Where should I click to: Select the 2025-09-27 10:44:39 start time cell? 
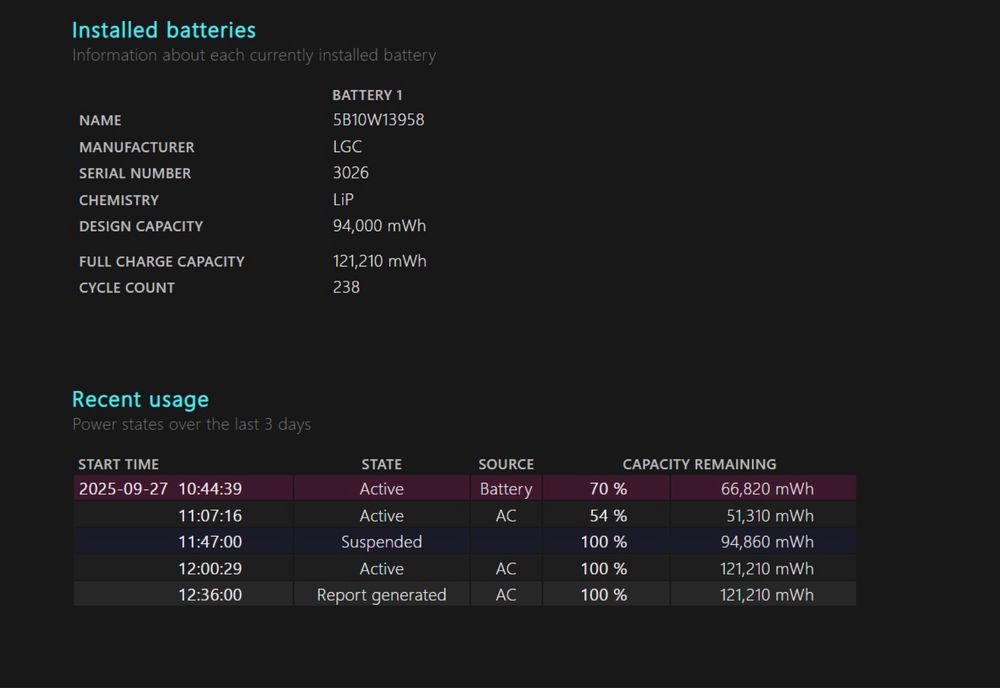coord(160,489)
